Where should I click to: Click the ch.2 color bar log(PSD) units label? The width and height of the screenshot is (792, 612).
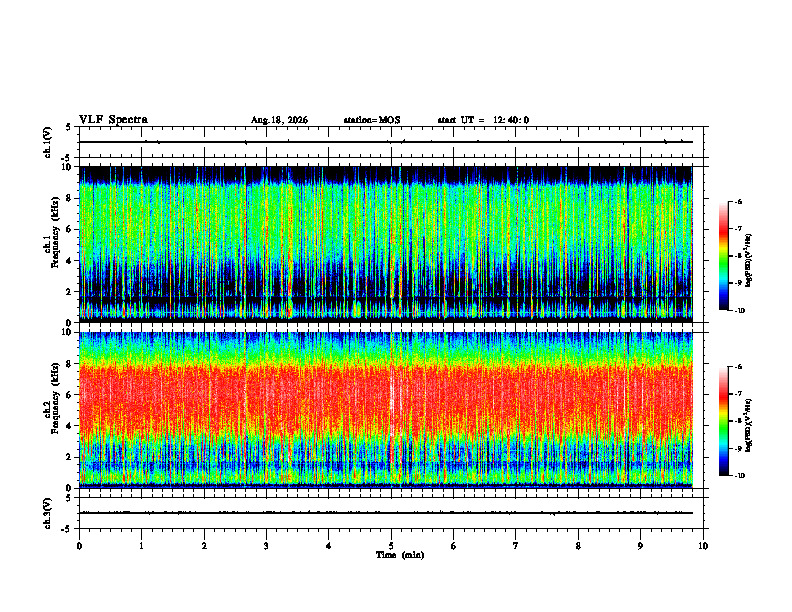click(749, 426)
